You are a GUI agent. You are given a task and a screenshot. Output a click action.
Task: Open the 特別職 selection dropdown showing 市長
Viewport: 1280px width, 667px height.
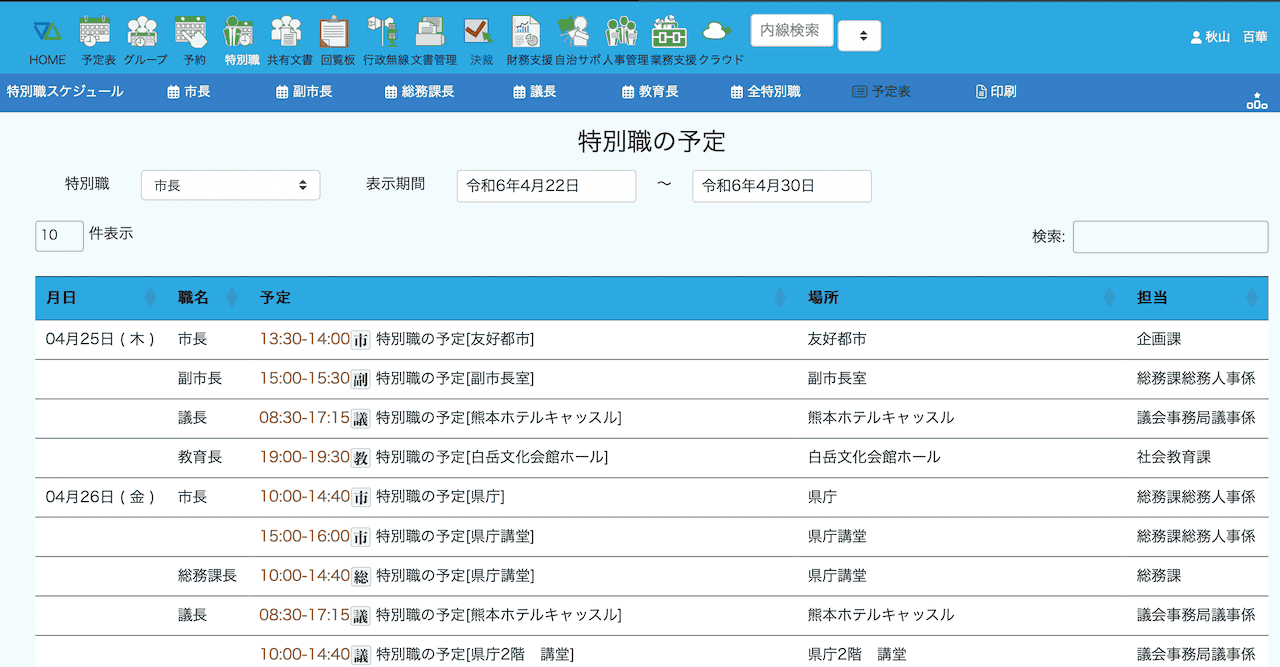230,185
